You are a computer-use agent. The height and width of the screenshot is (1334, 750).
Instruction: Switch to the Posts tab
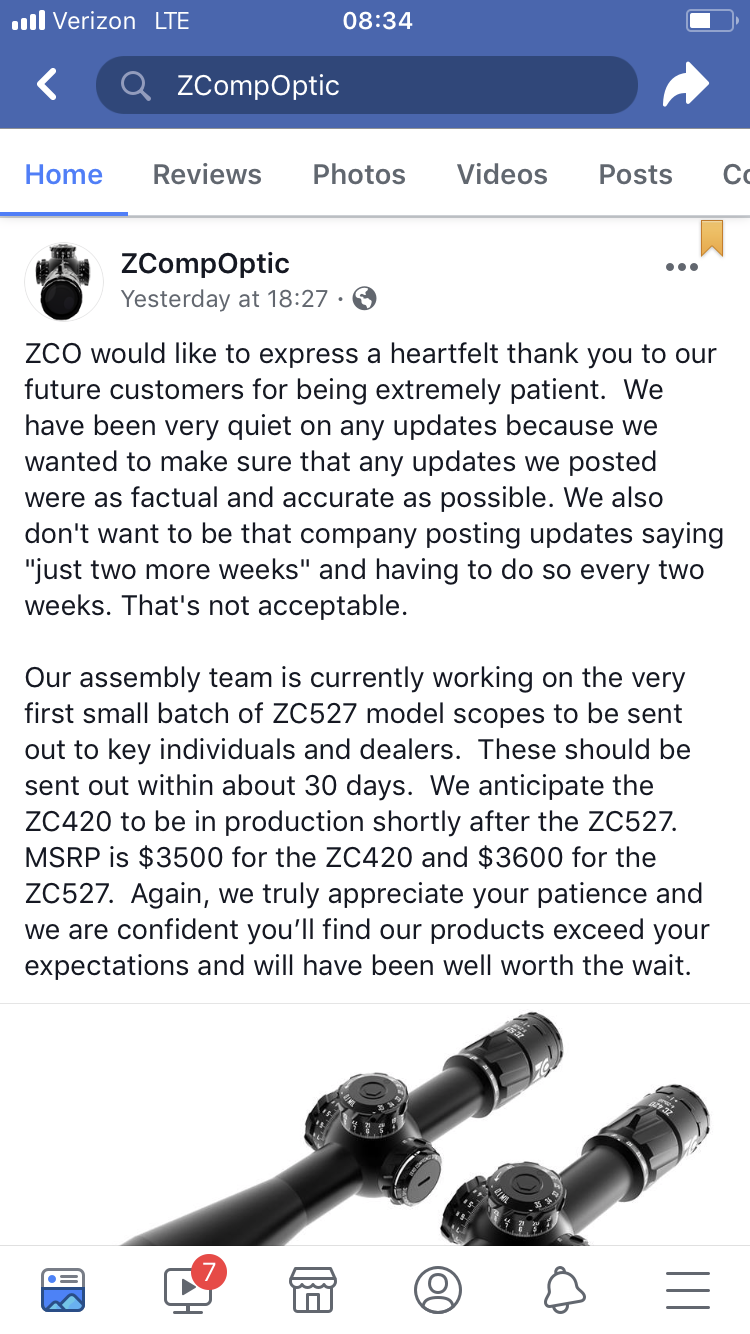click(x=635, y=174)
